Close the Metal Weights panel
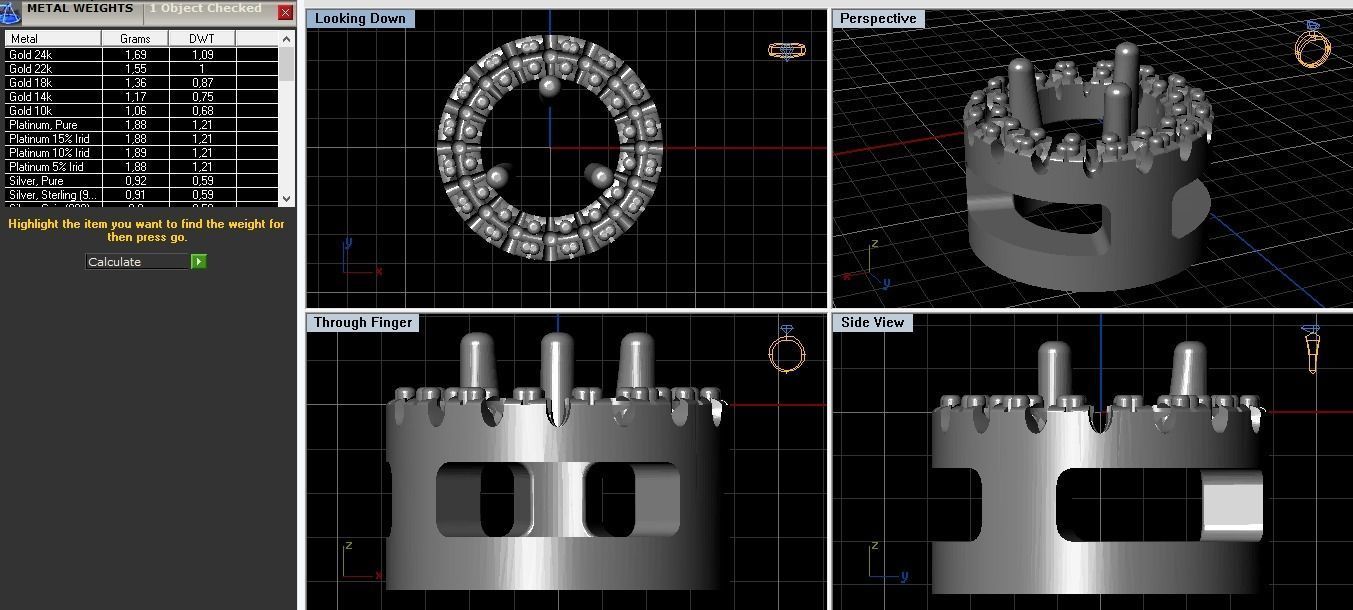Viewport: 1353px width, 610px height. (285, 13)
